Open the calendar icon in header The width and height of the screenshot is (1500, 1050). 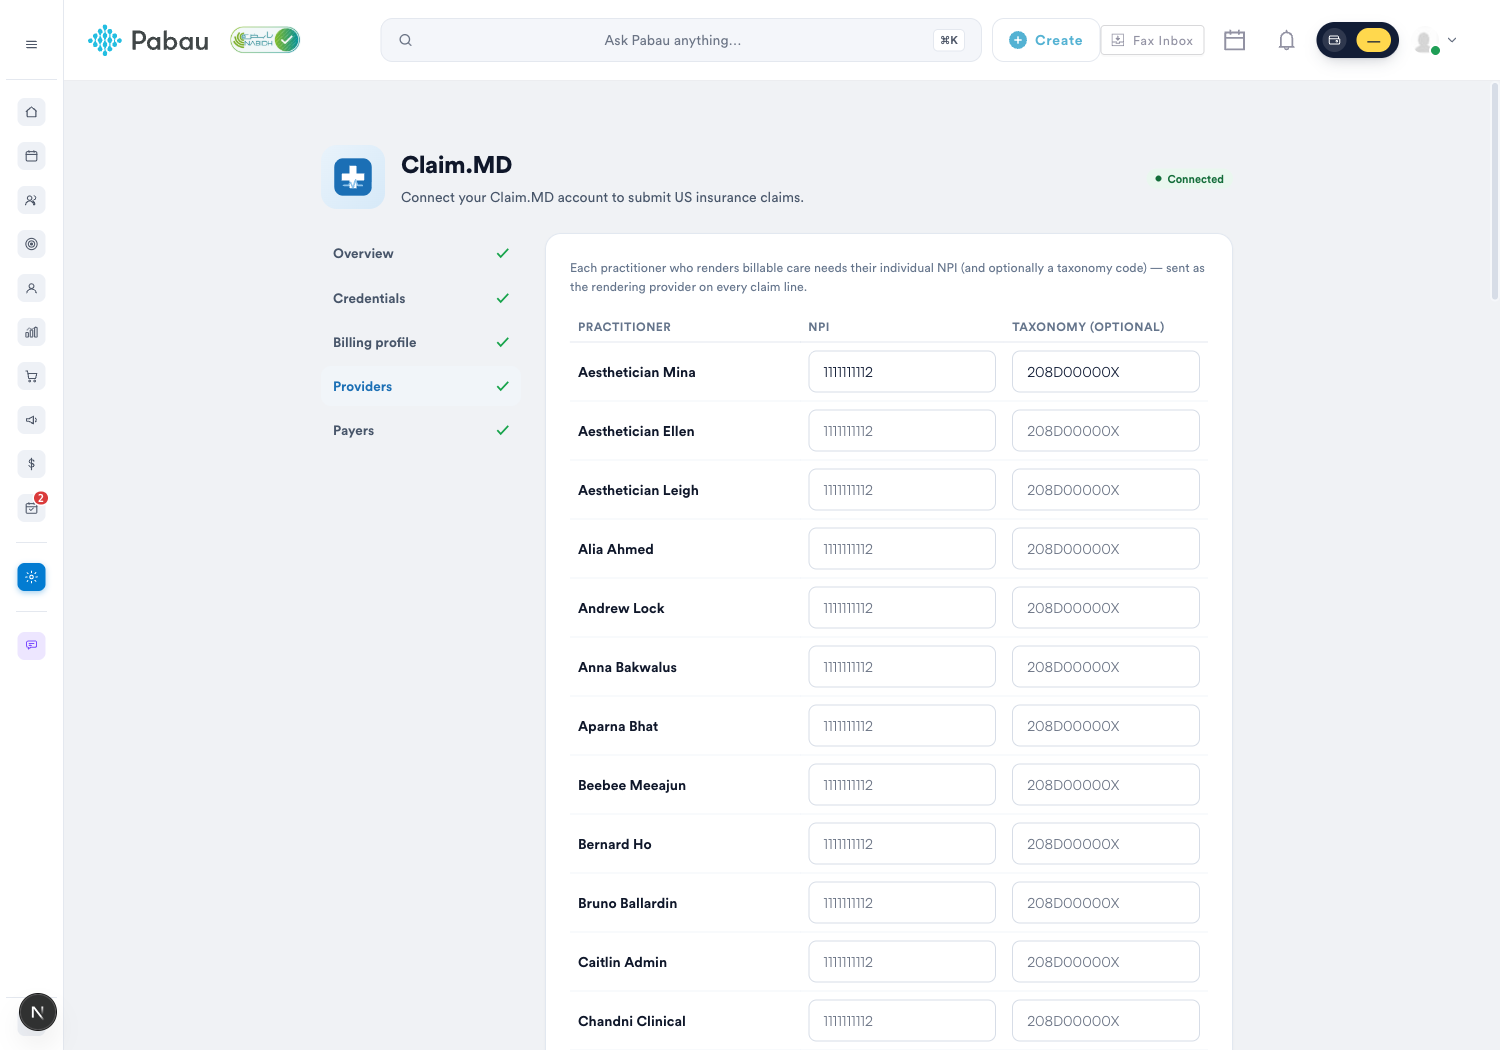[x=1234, y=40]
